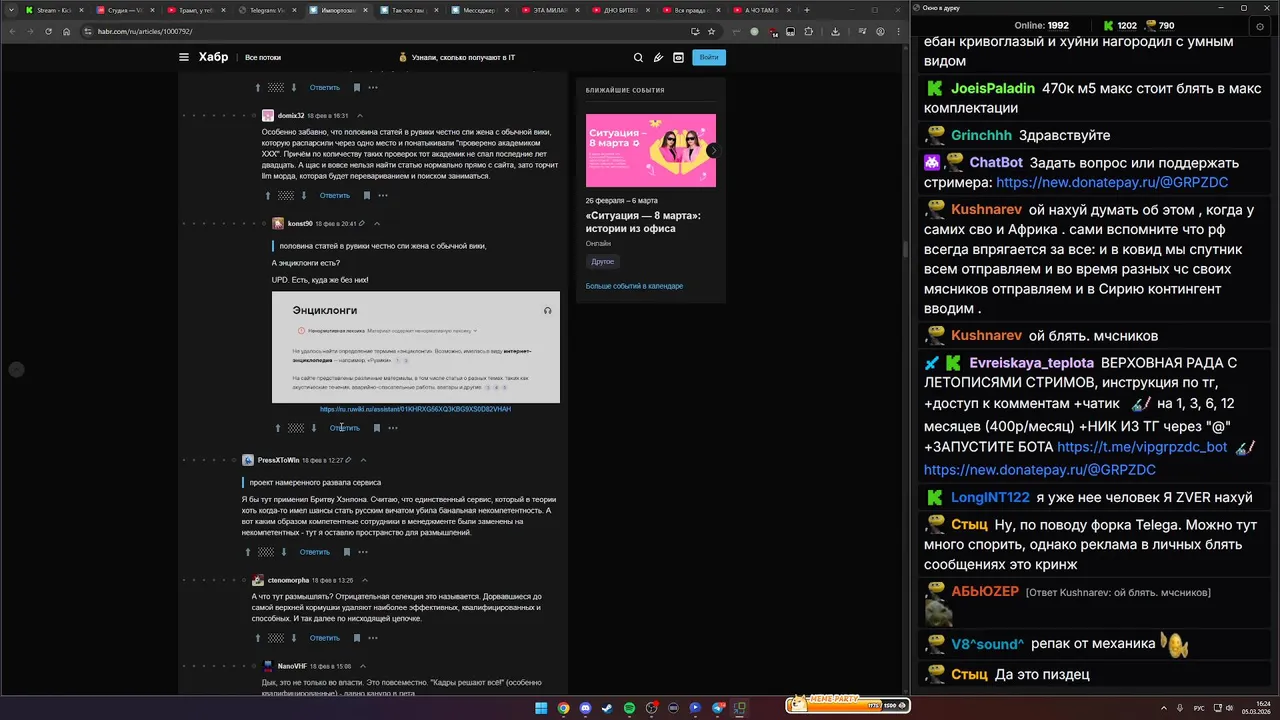Reply to ctenomorpha's comment
Image resolution: width=1280 pixels, height=720 pixels.
click(325, 638)
